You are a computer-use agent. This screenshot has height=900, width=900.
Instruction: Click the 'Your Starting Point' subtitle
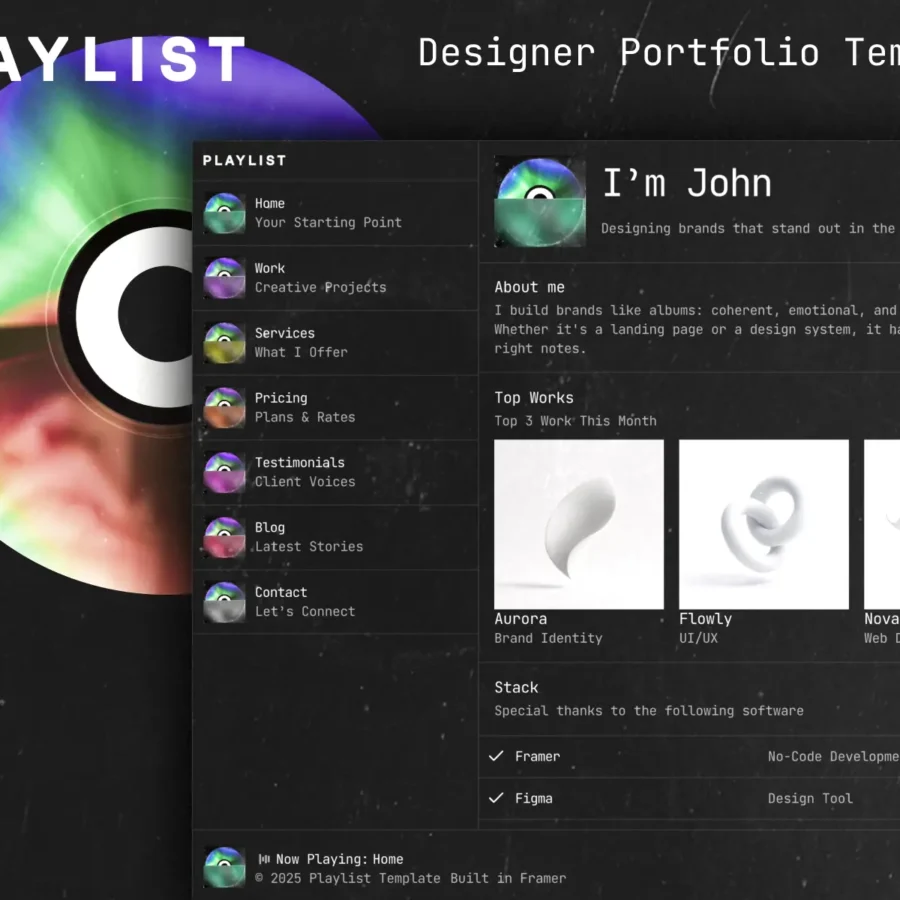coord(328,223)
